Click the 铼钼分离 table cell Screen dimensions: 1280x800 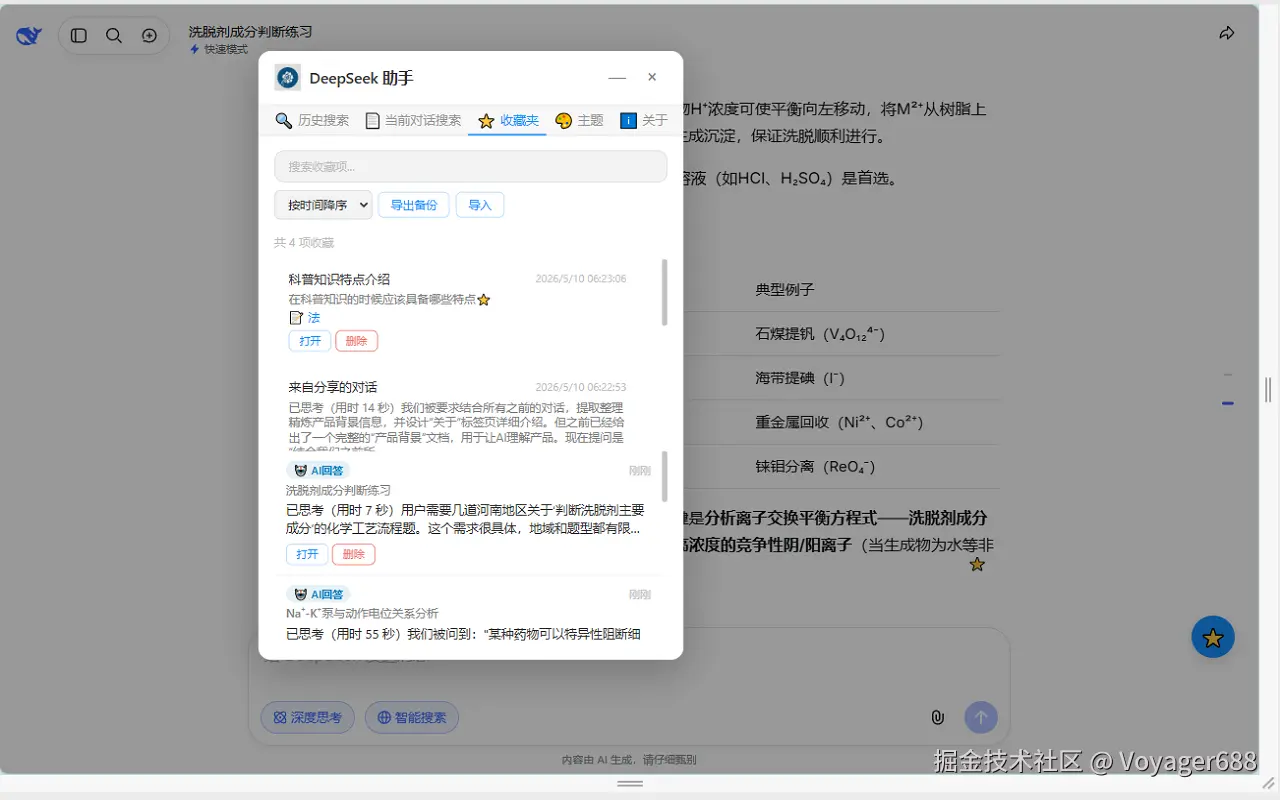(815, 466)
